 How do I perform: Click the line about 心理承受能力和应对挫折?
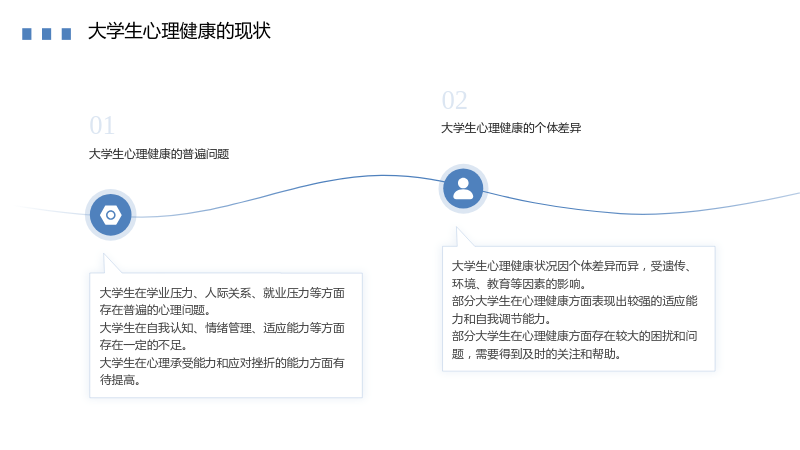click(222, 363)
